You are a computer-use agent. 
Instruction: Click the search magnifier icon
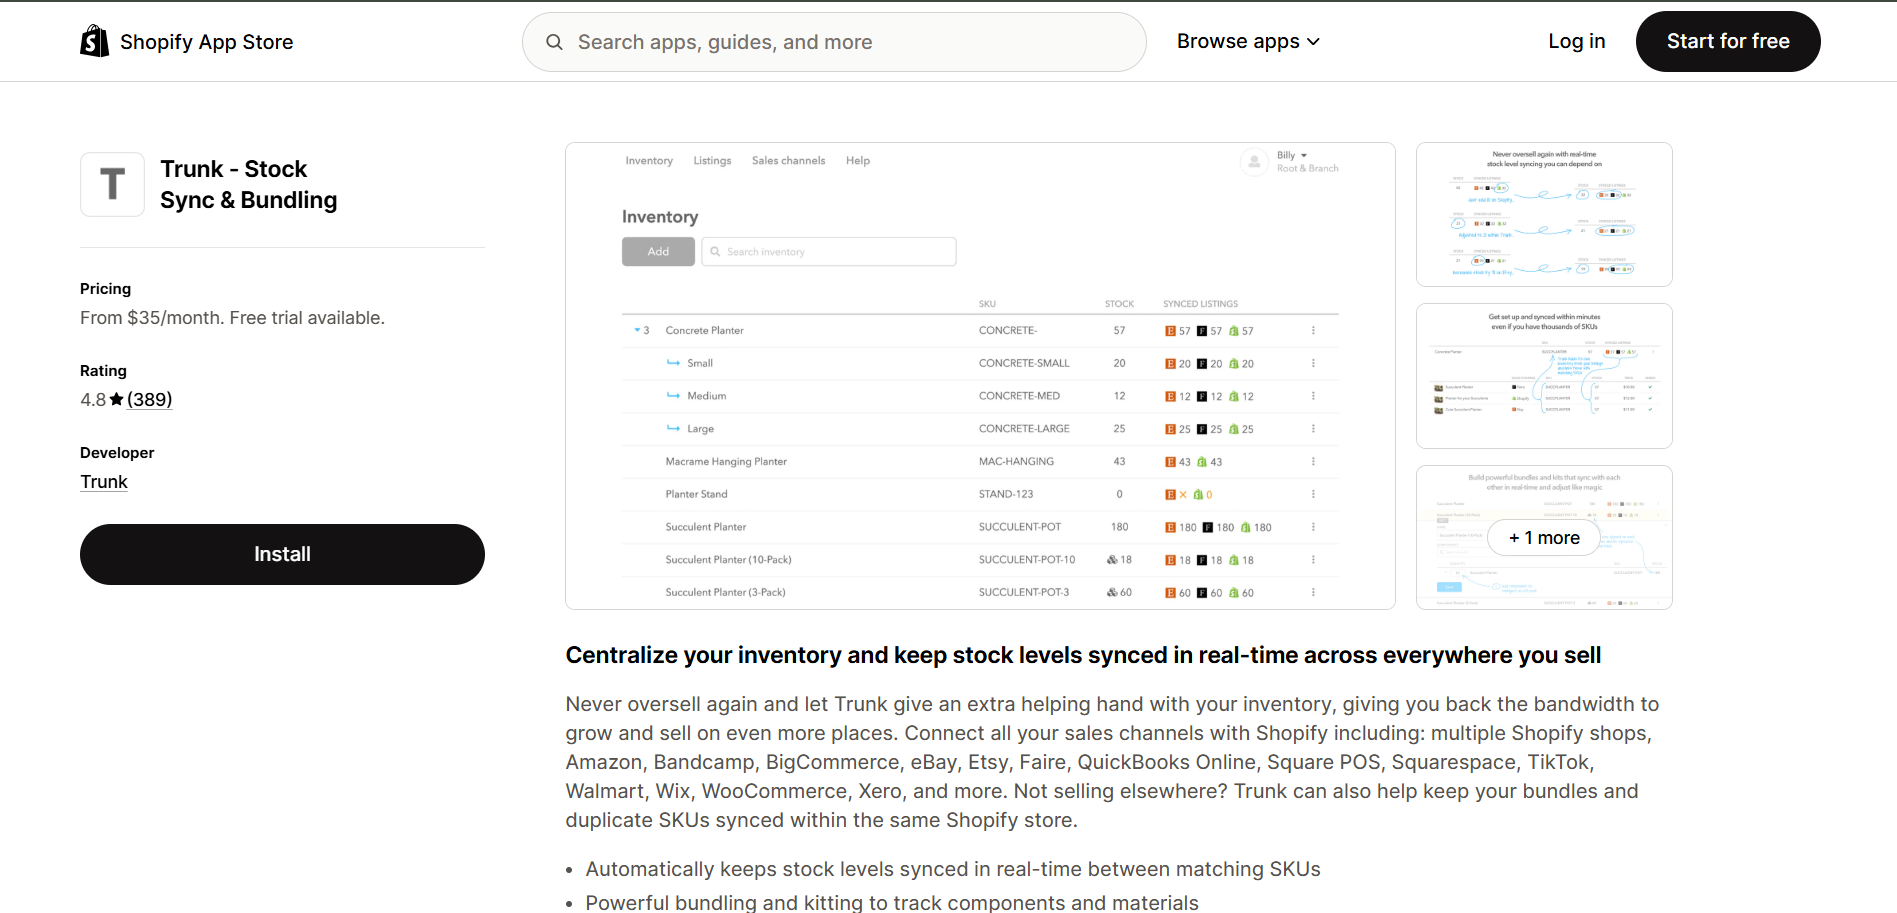554,42
